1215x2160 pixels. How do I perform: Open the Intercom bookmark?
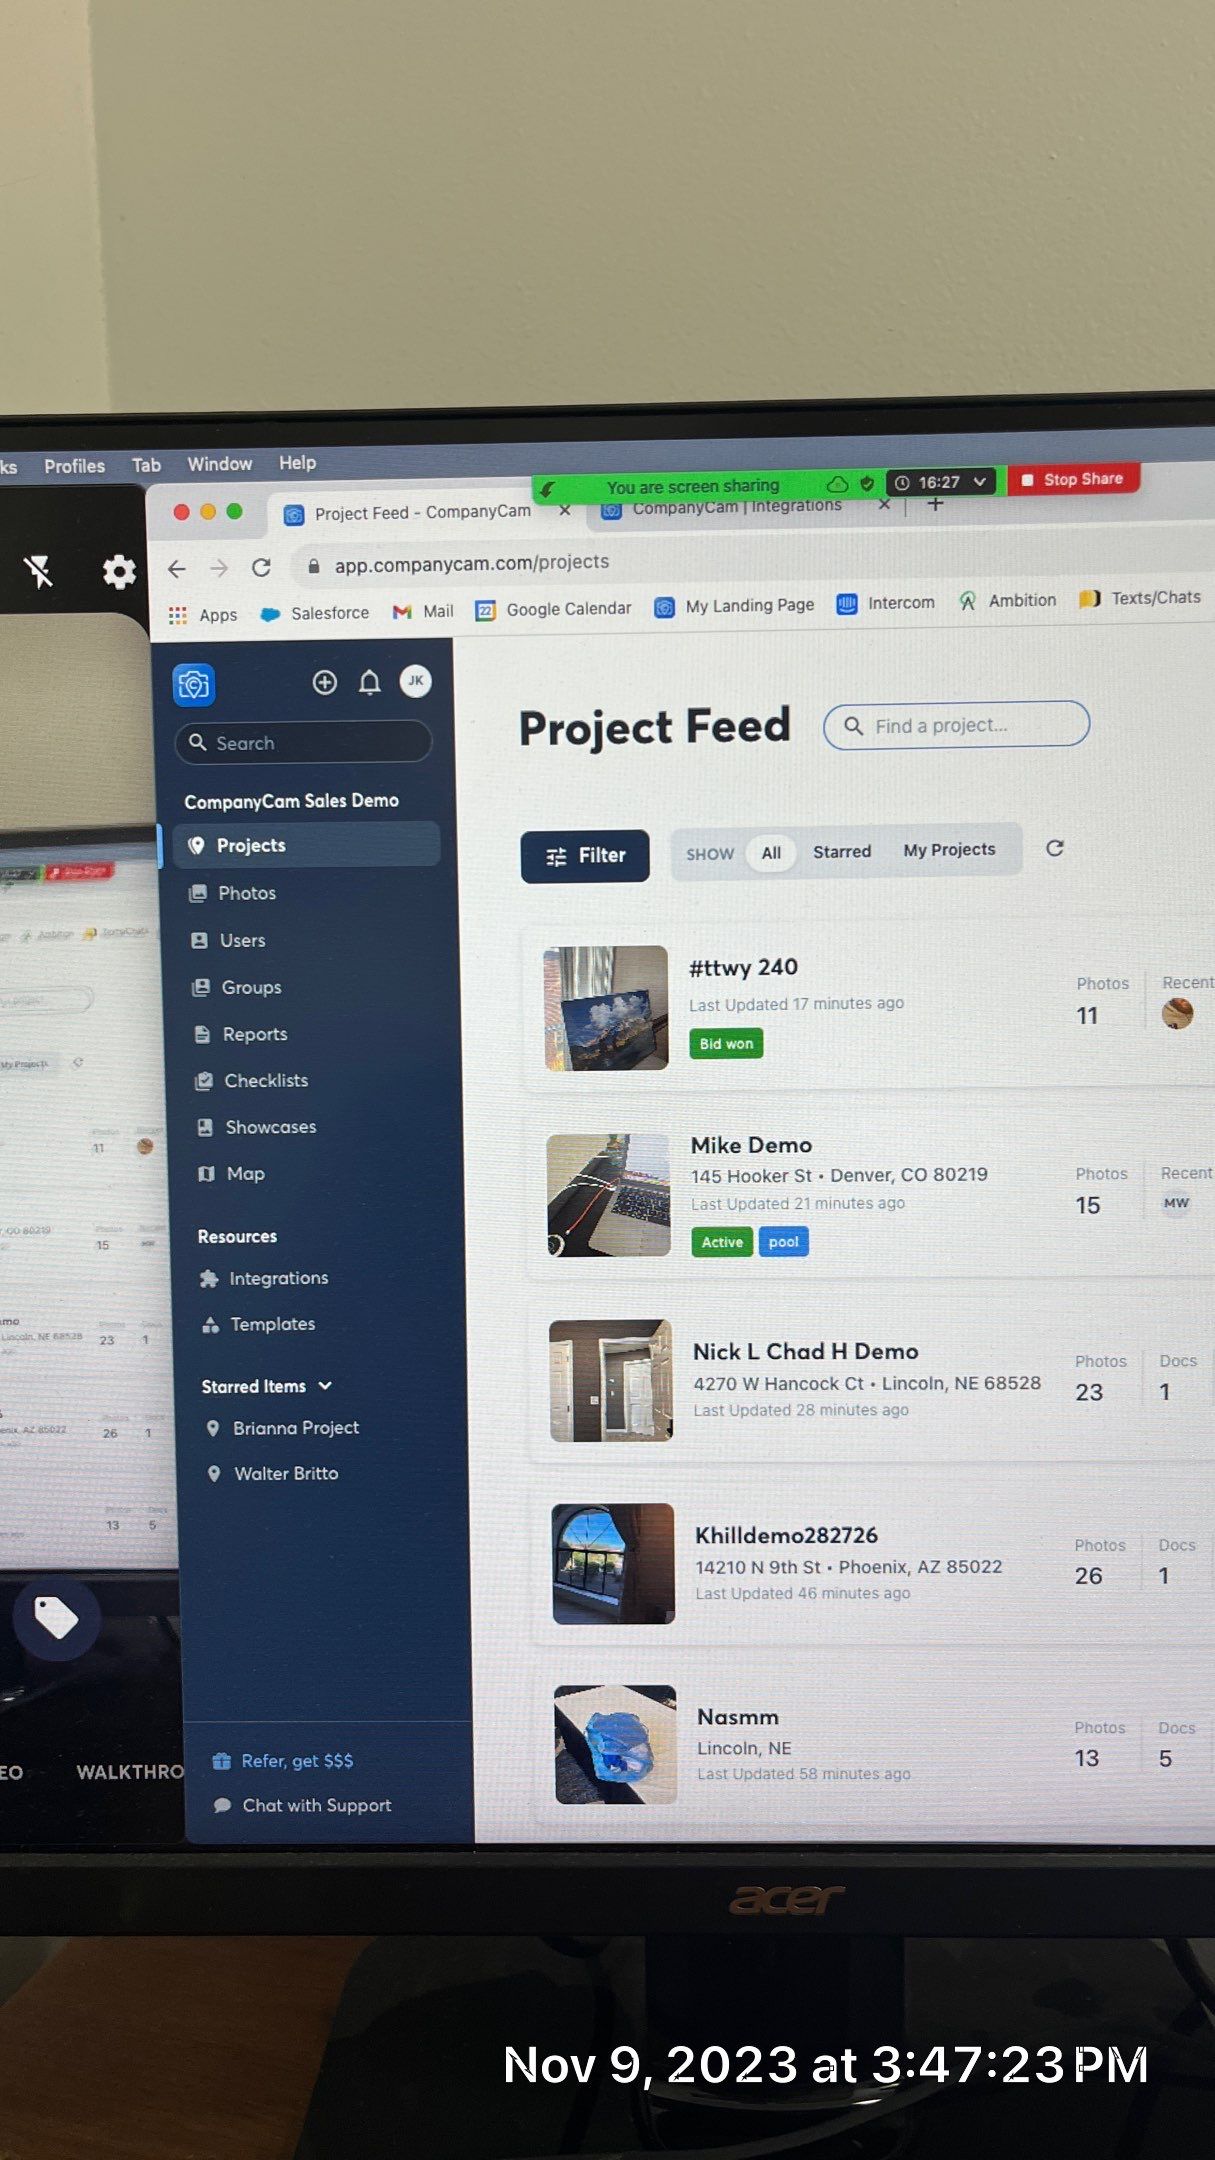tap(886, 603)
